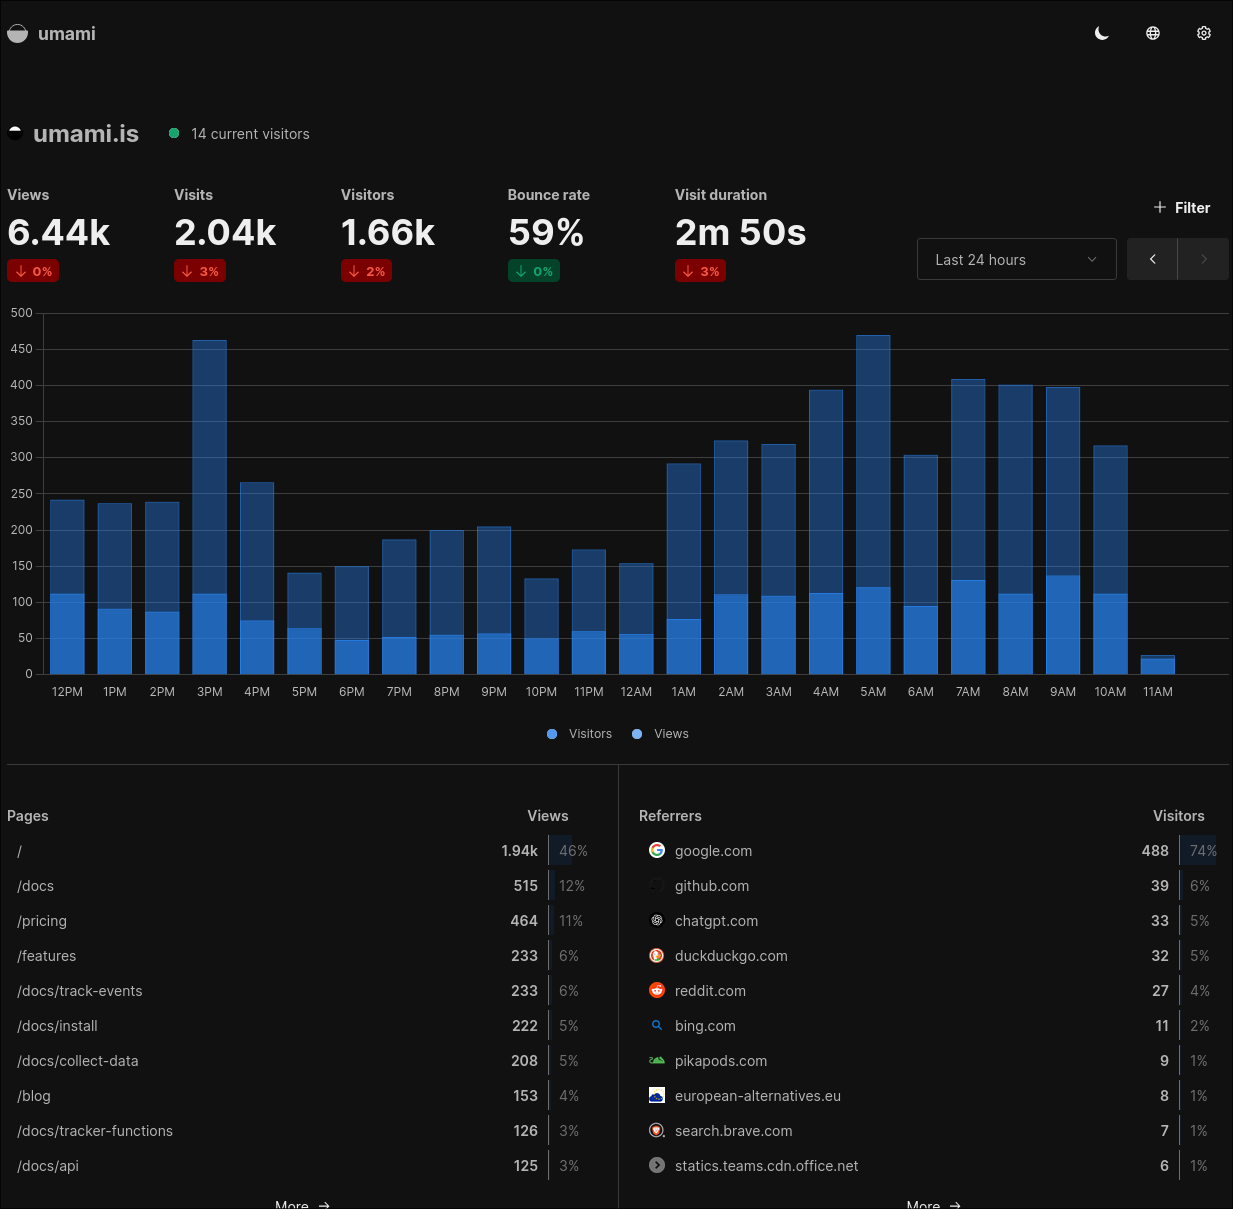The image size is (1233, 1209).
Task: Toggle Visitors series in chart legend
Action: [x=579, y=734]
